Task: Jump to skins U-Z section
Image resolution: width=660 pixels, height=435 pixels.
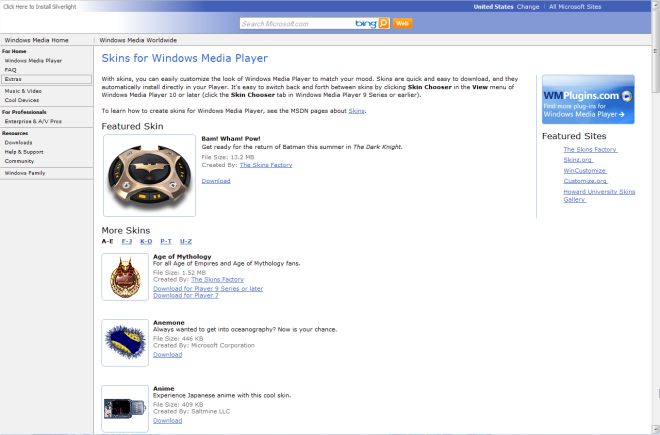Action: (x=186, y=241)
